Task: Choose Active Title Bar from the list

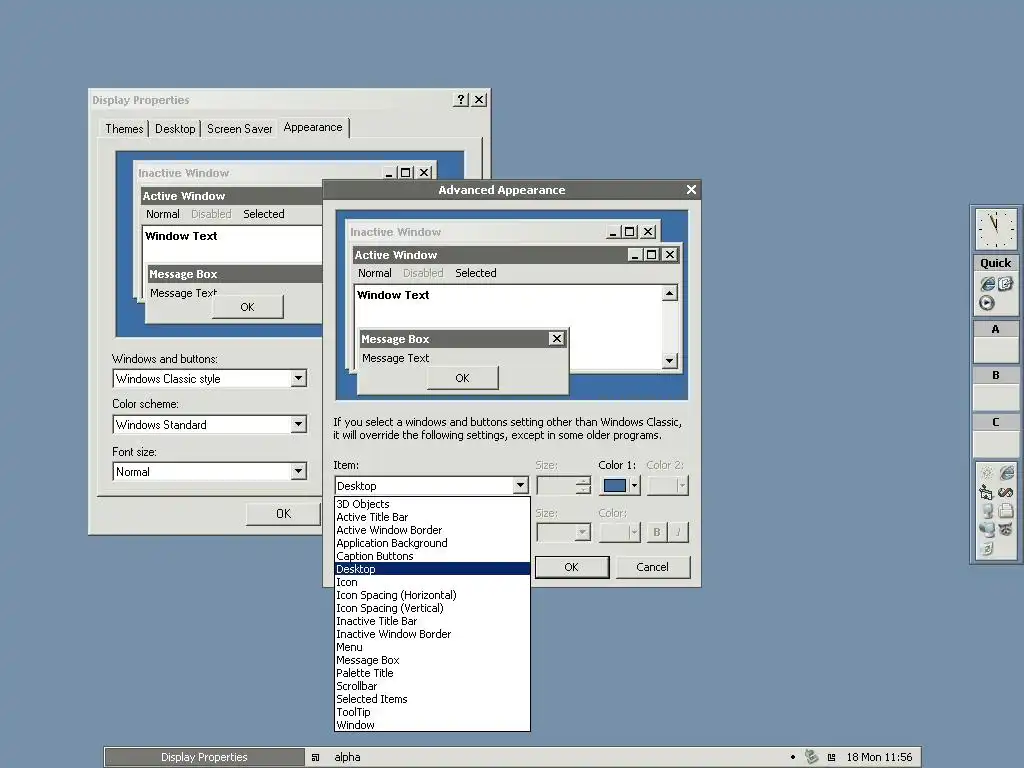Action: point(432,517)
